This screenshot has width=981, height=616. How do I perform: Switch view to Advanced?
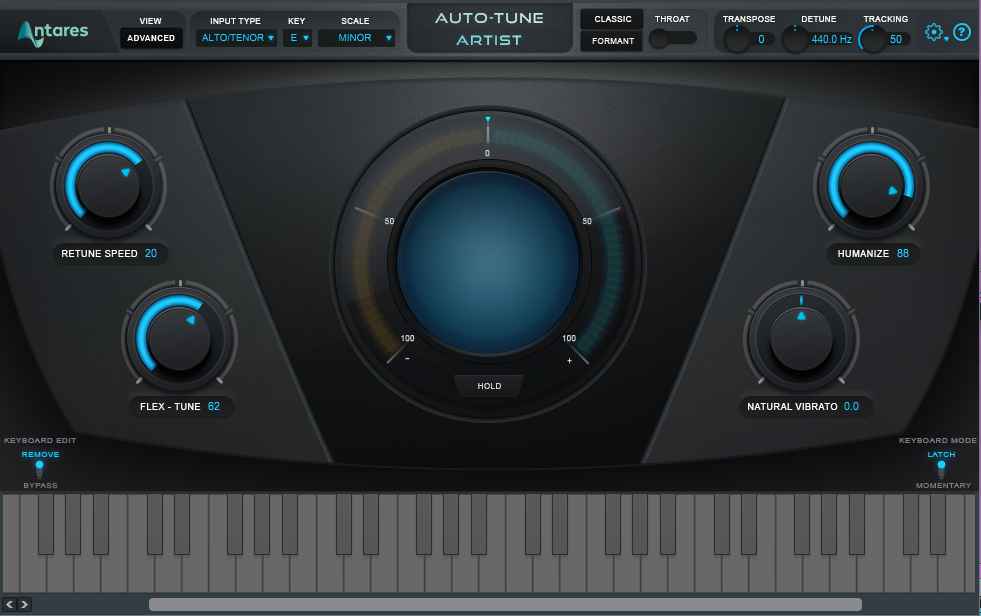tap(151, 38)
